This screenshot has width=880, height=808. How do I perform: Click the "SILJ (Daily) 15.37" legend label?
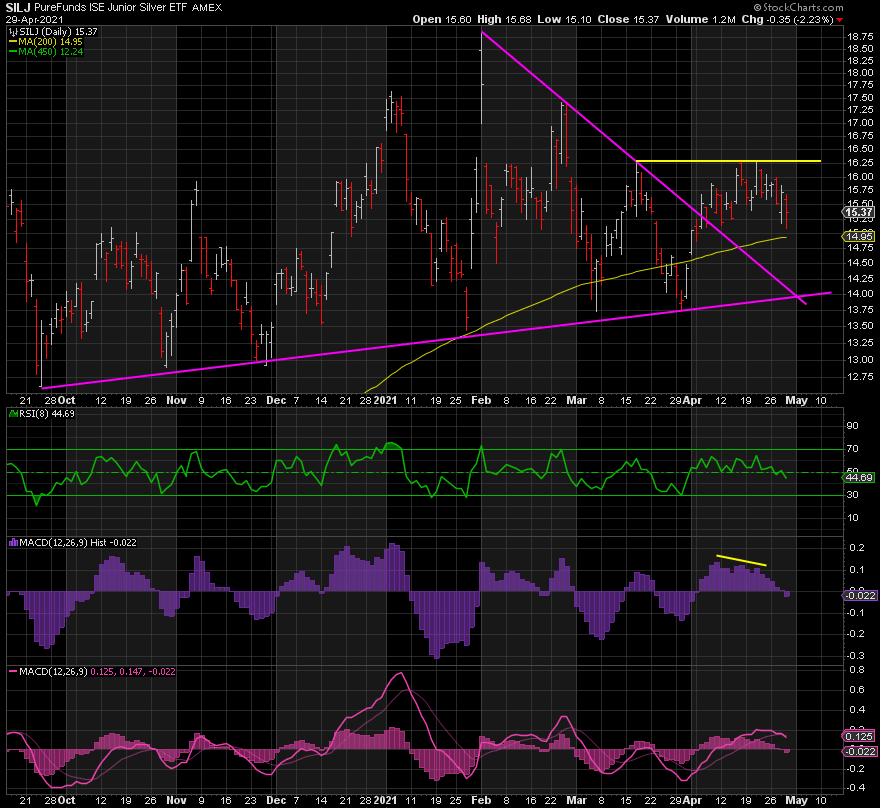(58, 32)
